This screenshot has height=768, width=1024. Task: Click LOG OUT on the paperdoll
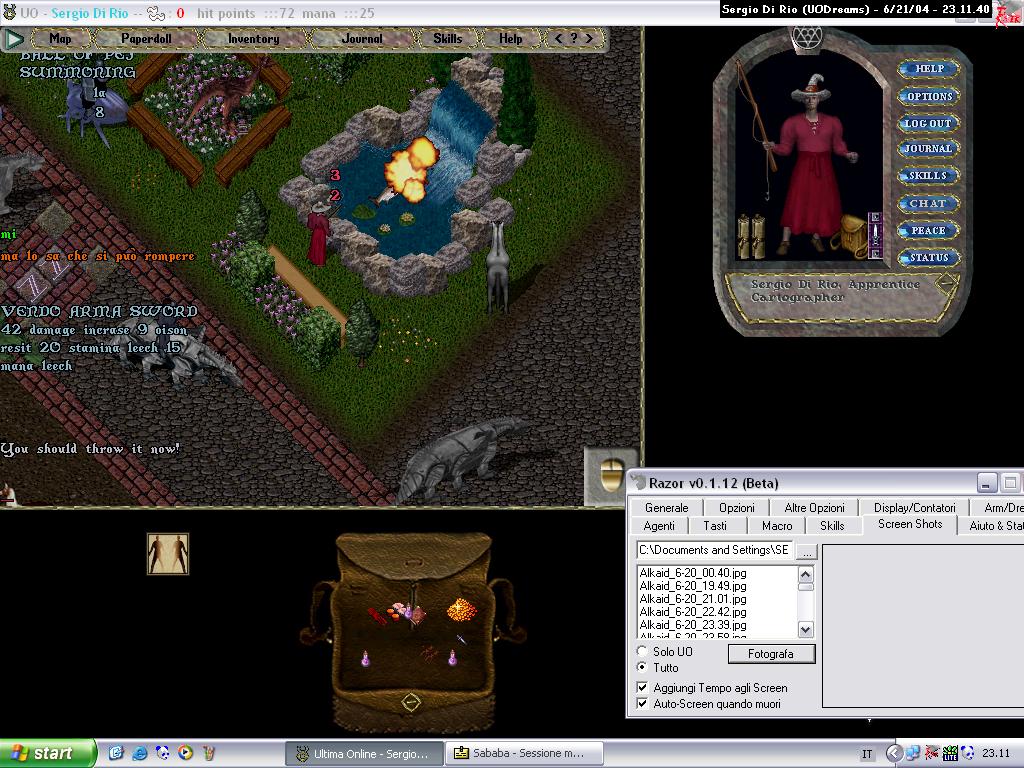click(x=928, y=123)
